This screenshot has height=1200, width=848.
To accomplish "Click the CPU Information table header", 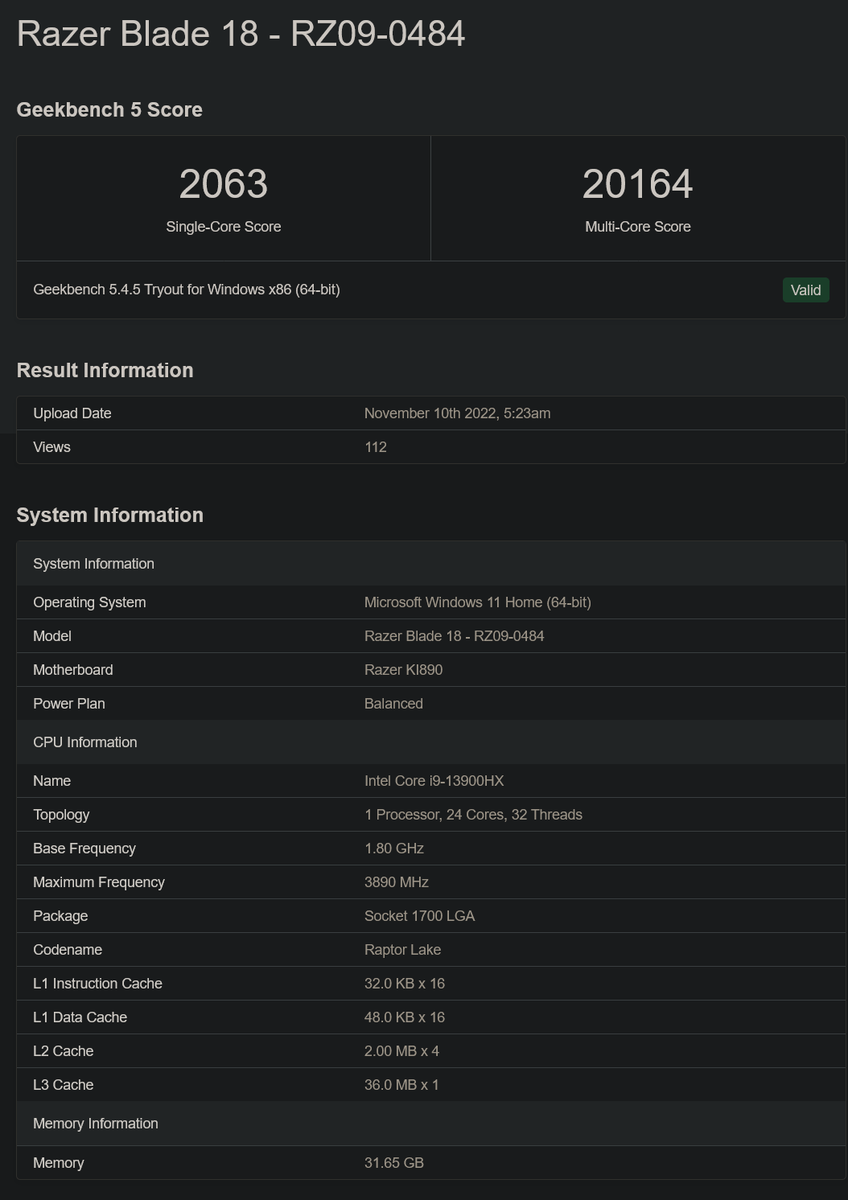I will point(85,742).
